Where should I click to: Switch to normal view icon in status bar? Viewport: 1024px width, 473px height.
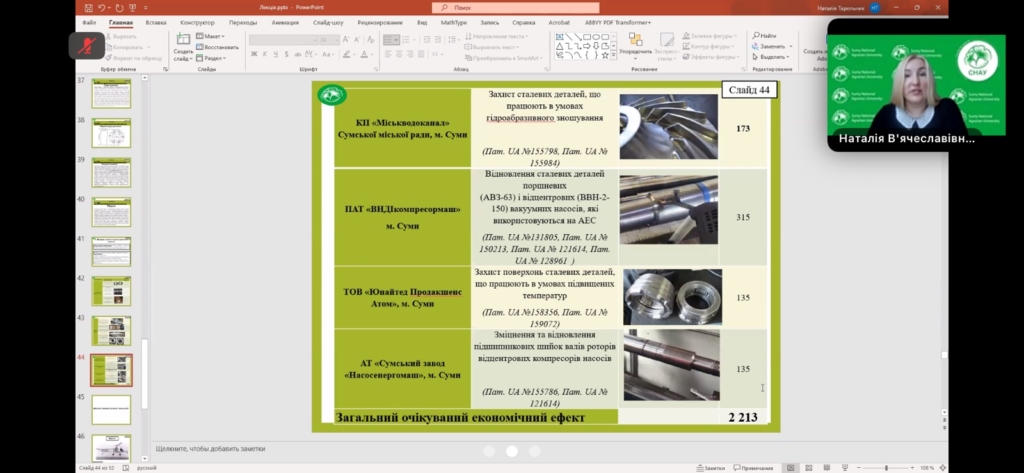tap(789, 467)
